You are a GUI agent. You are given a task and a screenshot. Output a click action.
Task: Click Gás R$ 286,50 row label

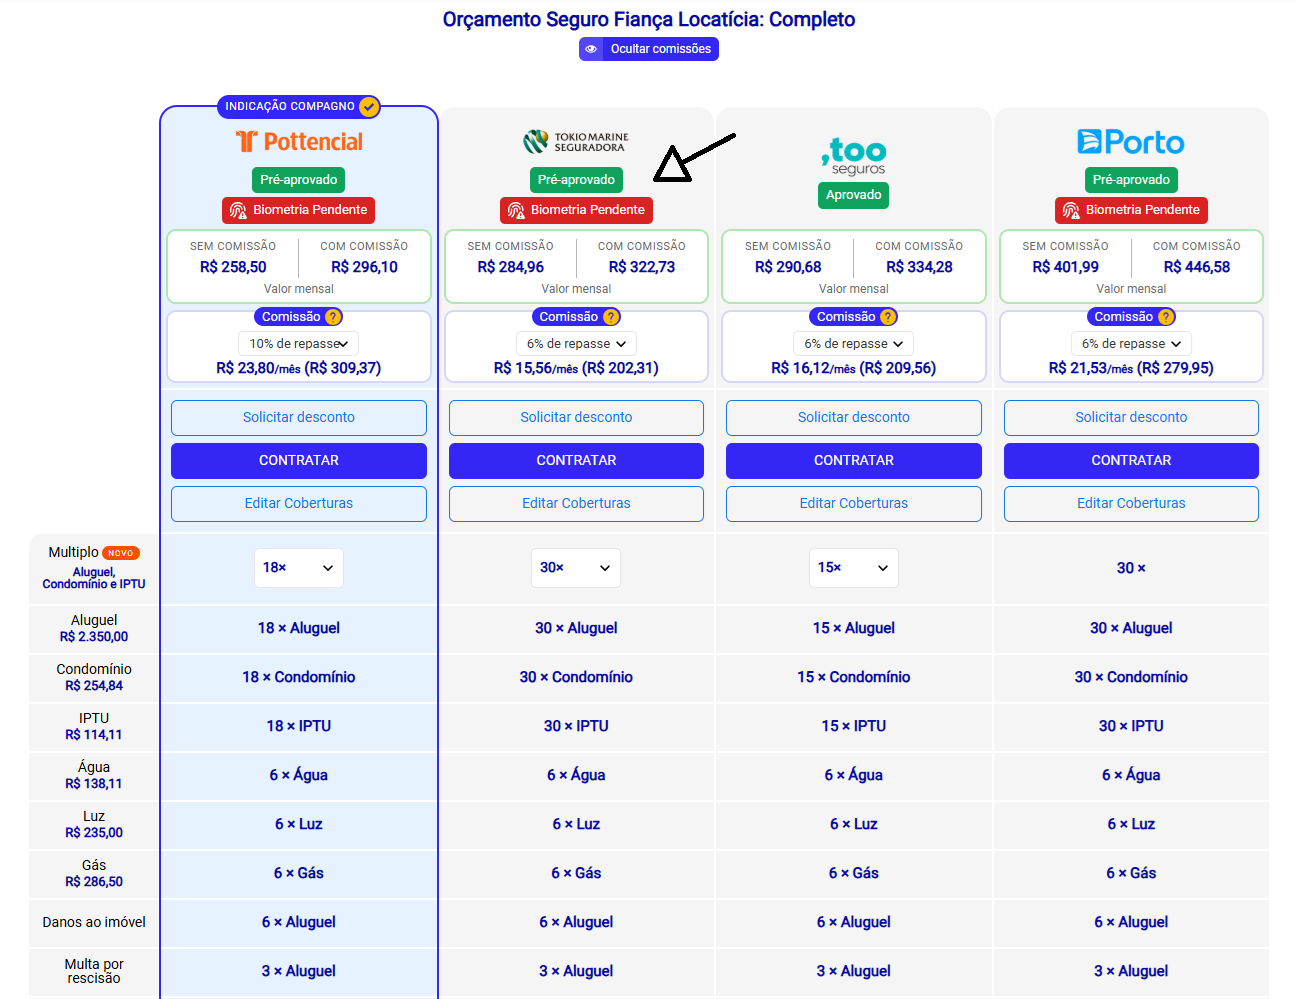pyautogui.click(x=94, y=873)
